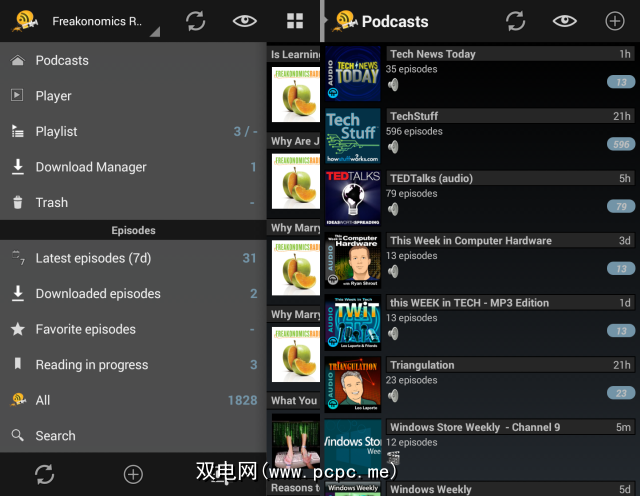Show Latest episodes (7d)
Image resolution: width=640 pixels, height=496 pixels.
133,258
